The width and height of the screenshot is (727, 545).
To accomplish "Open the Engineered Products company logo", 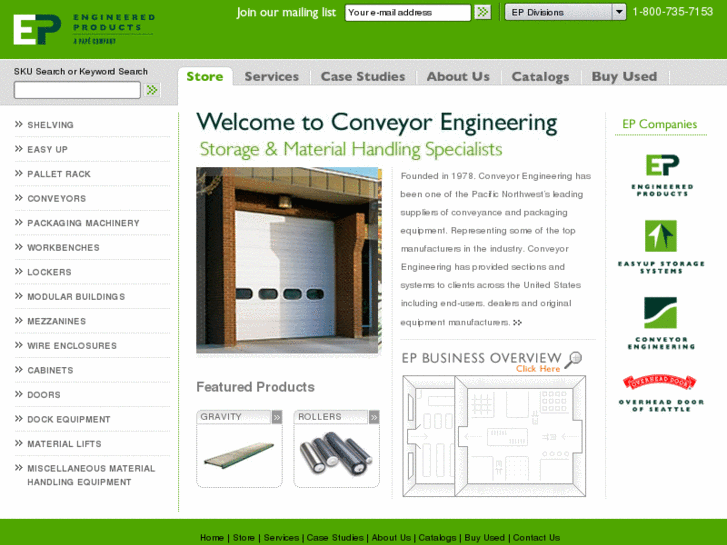I will [662, 175].
